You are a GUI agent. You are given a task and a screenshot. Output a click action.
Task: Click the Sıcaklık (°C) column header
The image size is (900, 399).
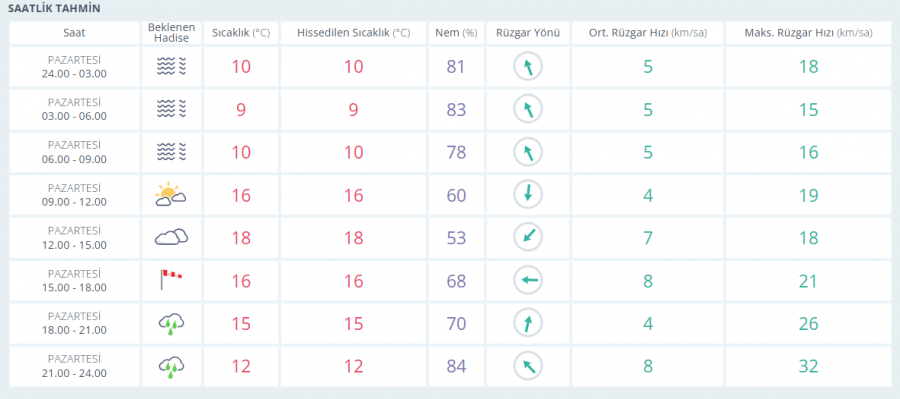[x=241, y=33]
